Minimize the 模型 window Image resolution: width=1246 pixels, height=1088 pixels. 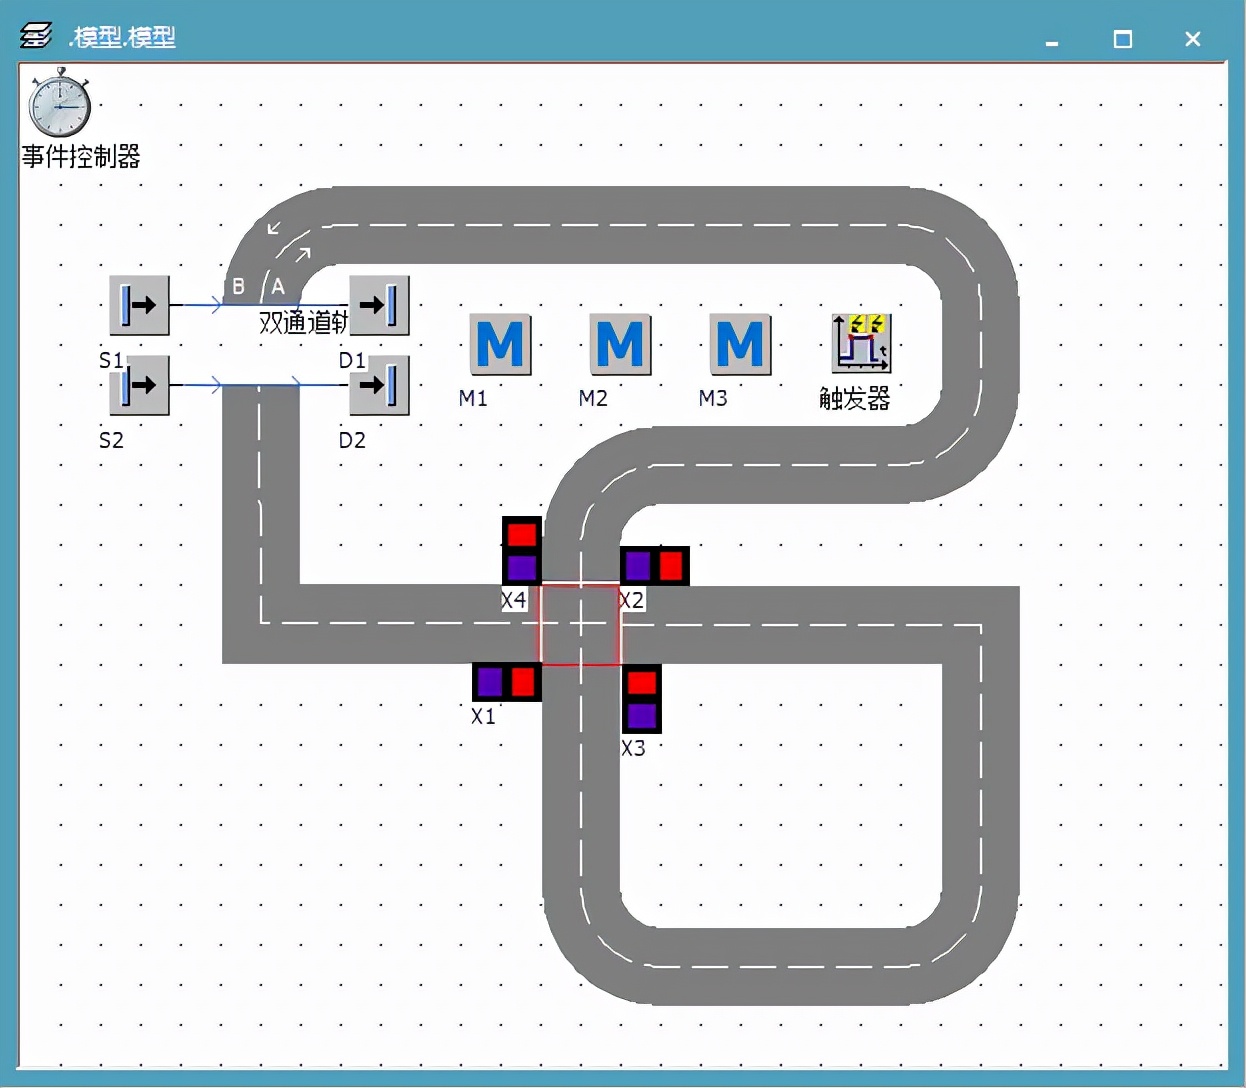click(1052, 40)
